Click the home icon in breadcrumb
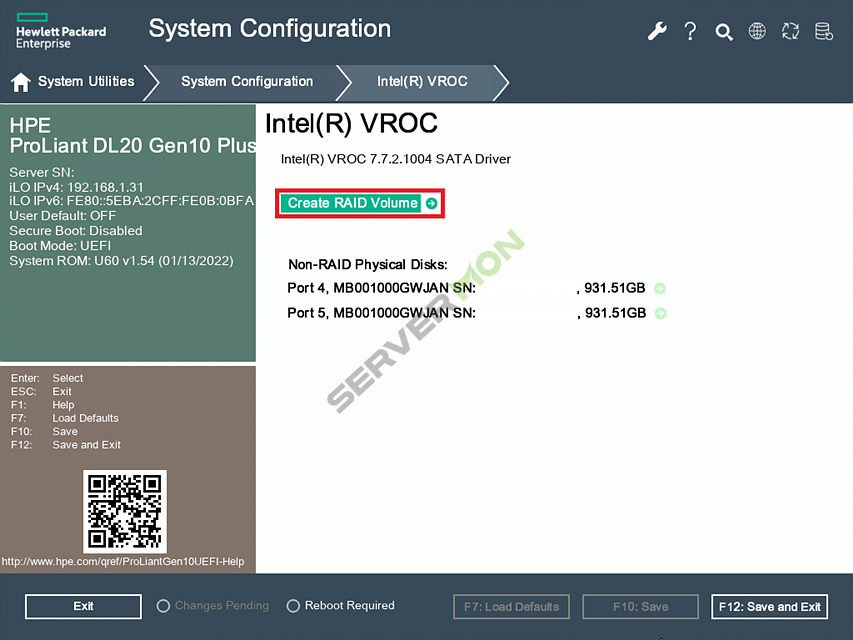Viewport: 853px width, 640px height. click(x=21, y=82)
